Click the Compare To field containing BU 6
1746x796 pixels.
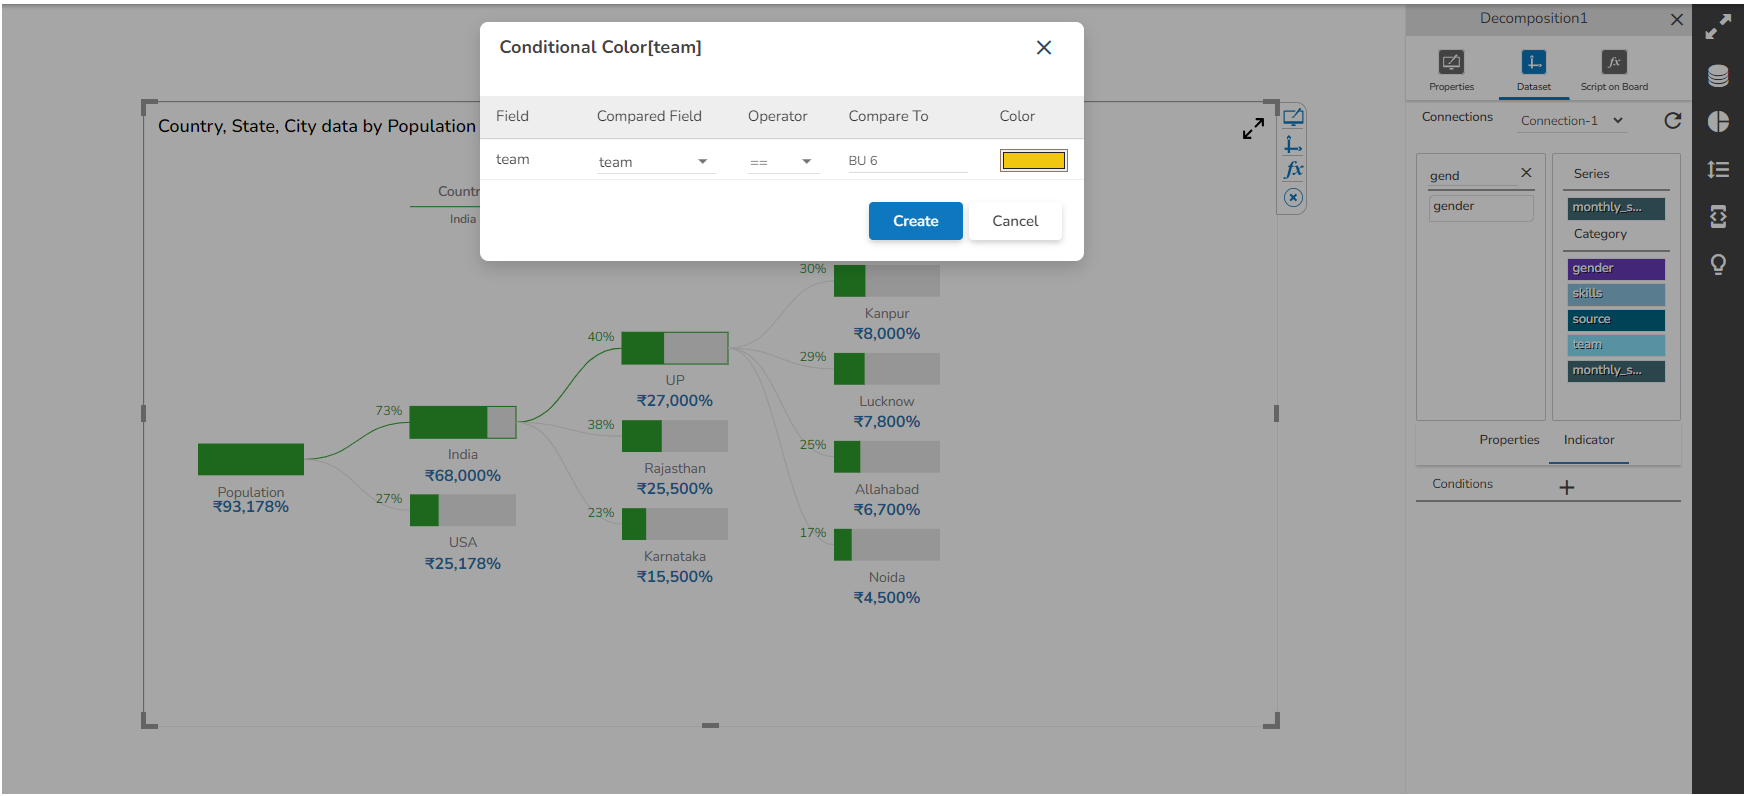point(907,161)
